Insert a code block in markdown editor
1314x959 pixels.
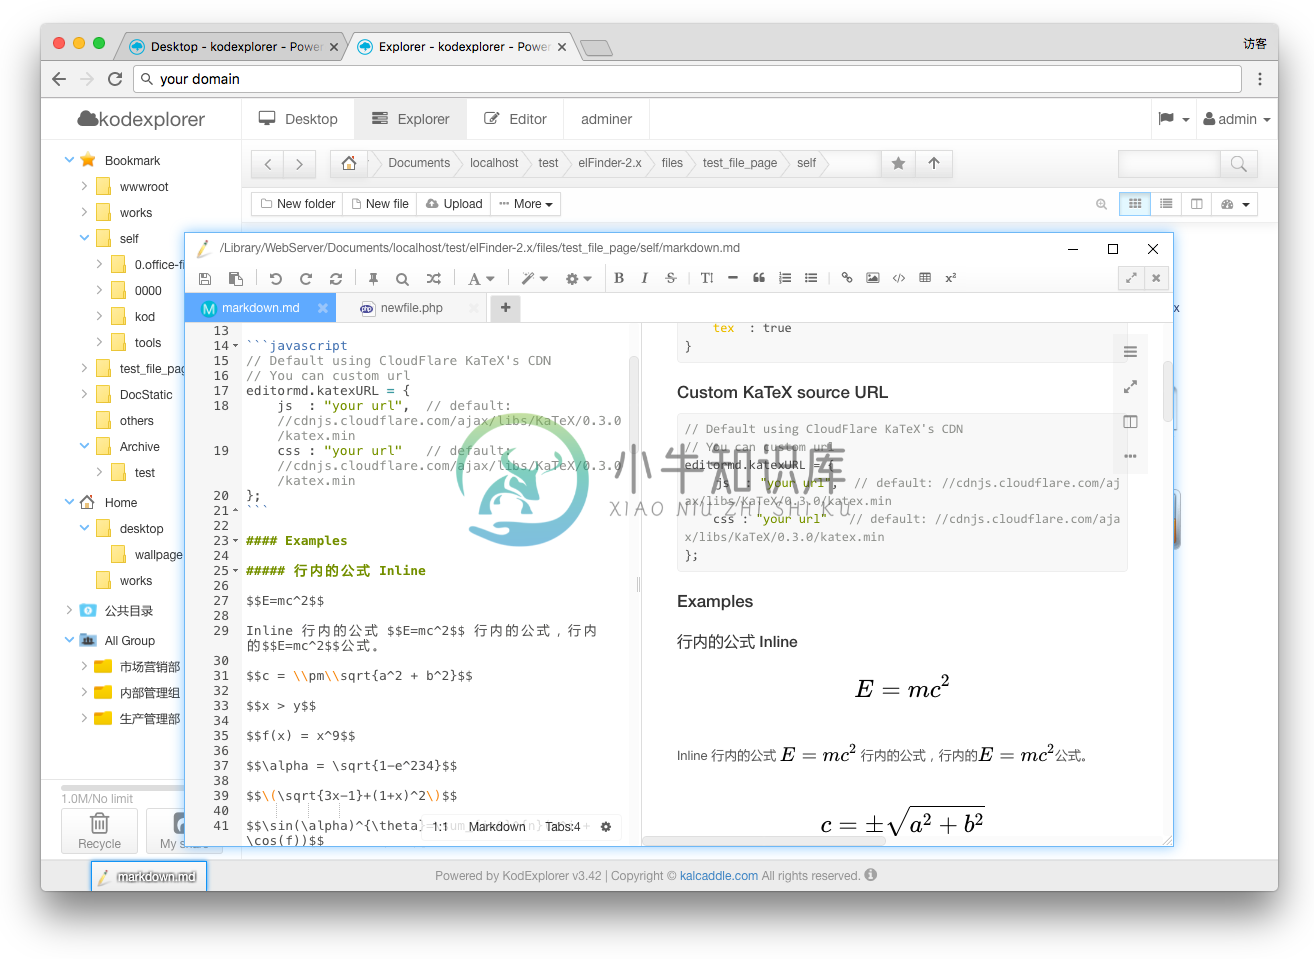(899, 278)
